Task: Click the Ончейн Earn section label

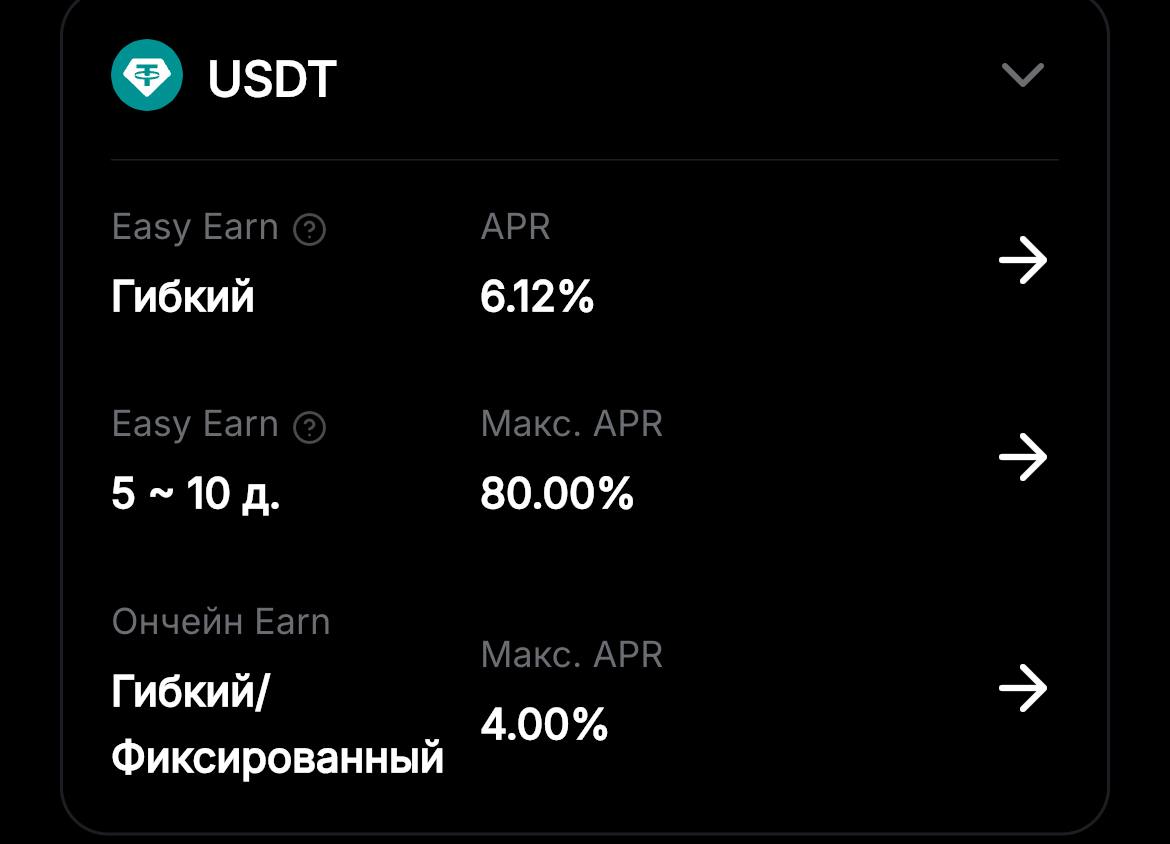Action: 222,622
